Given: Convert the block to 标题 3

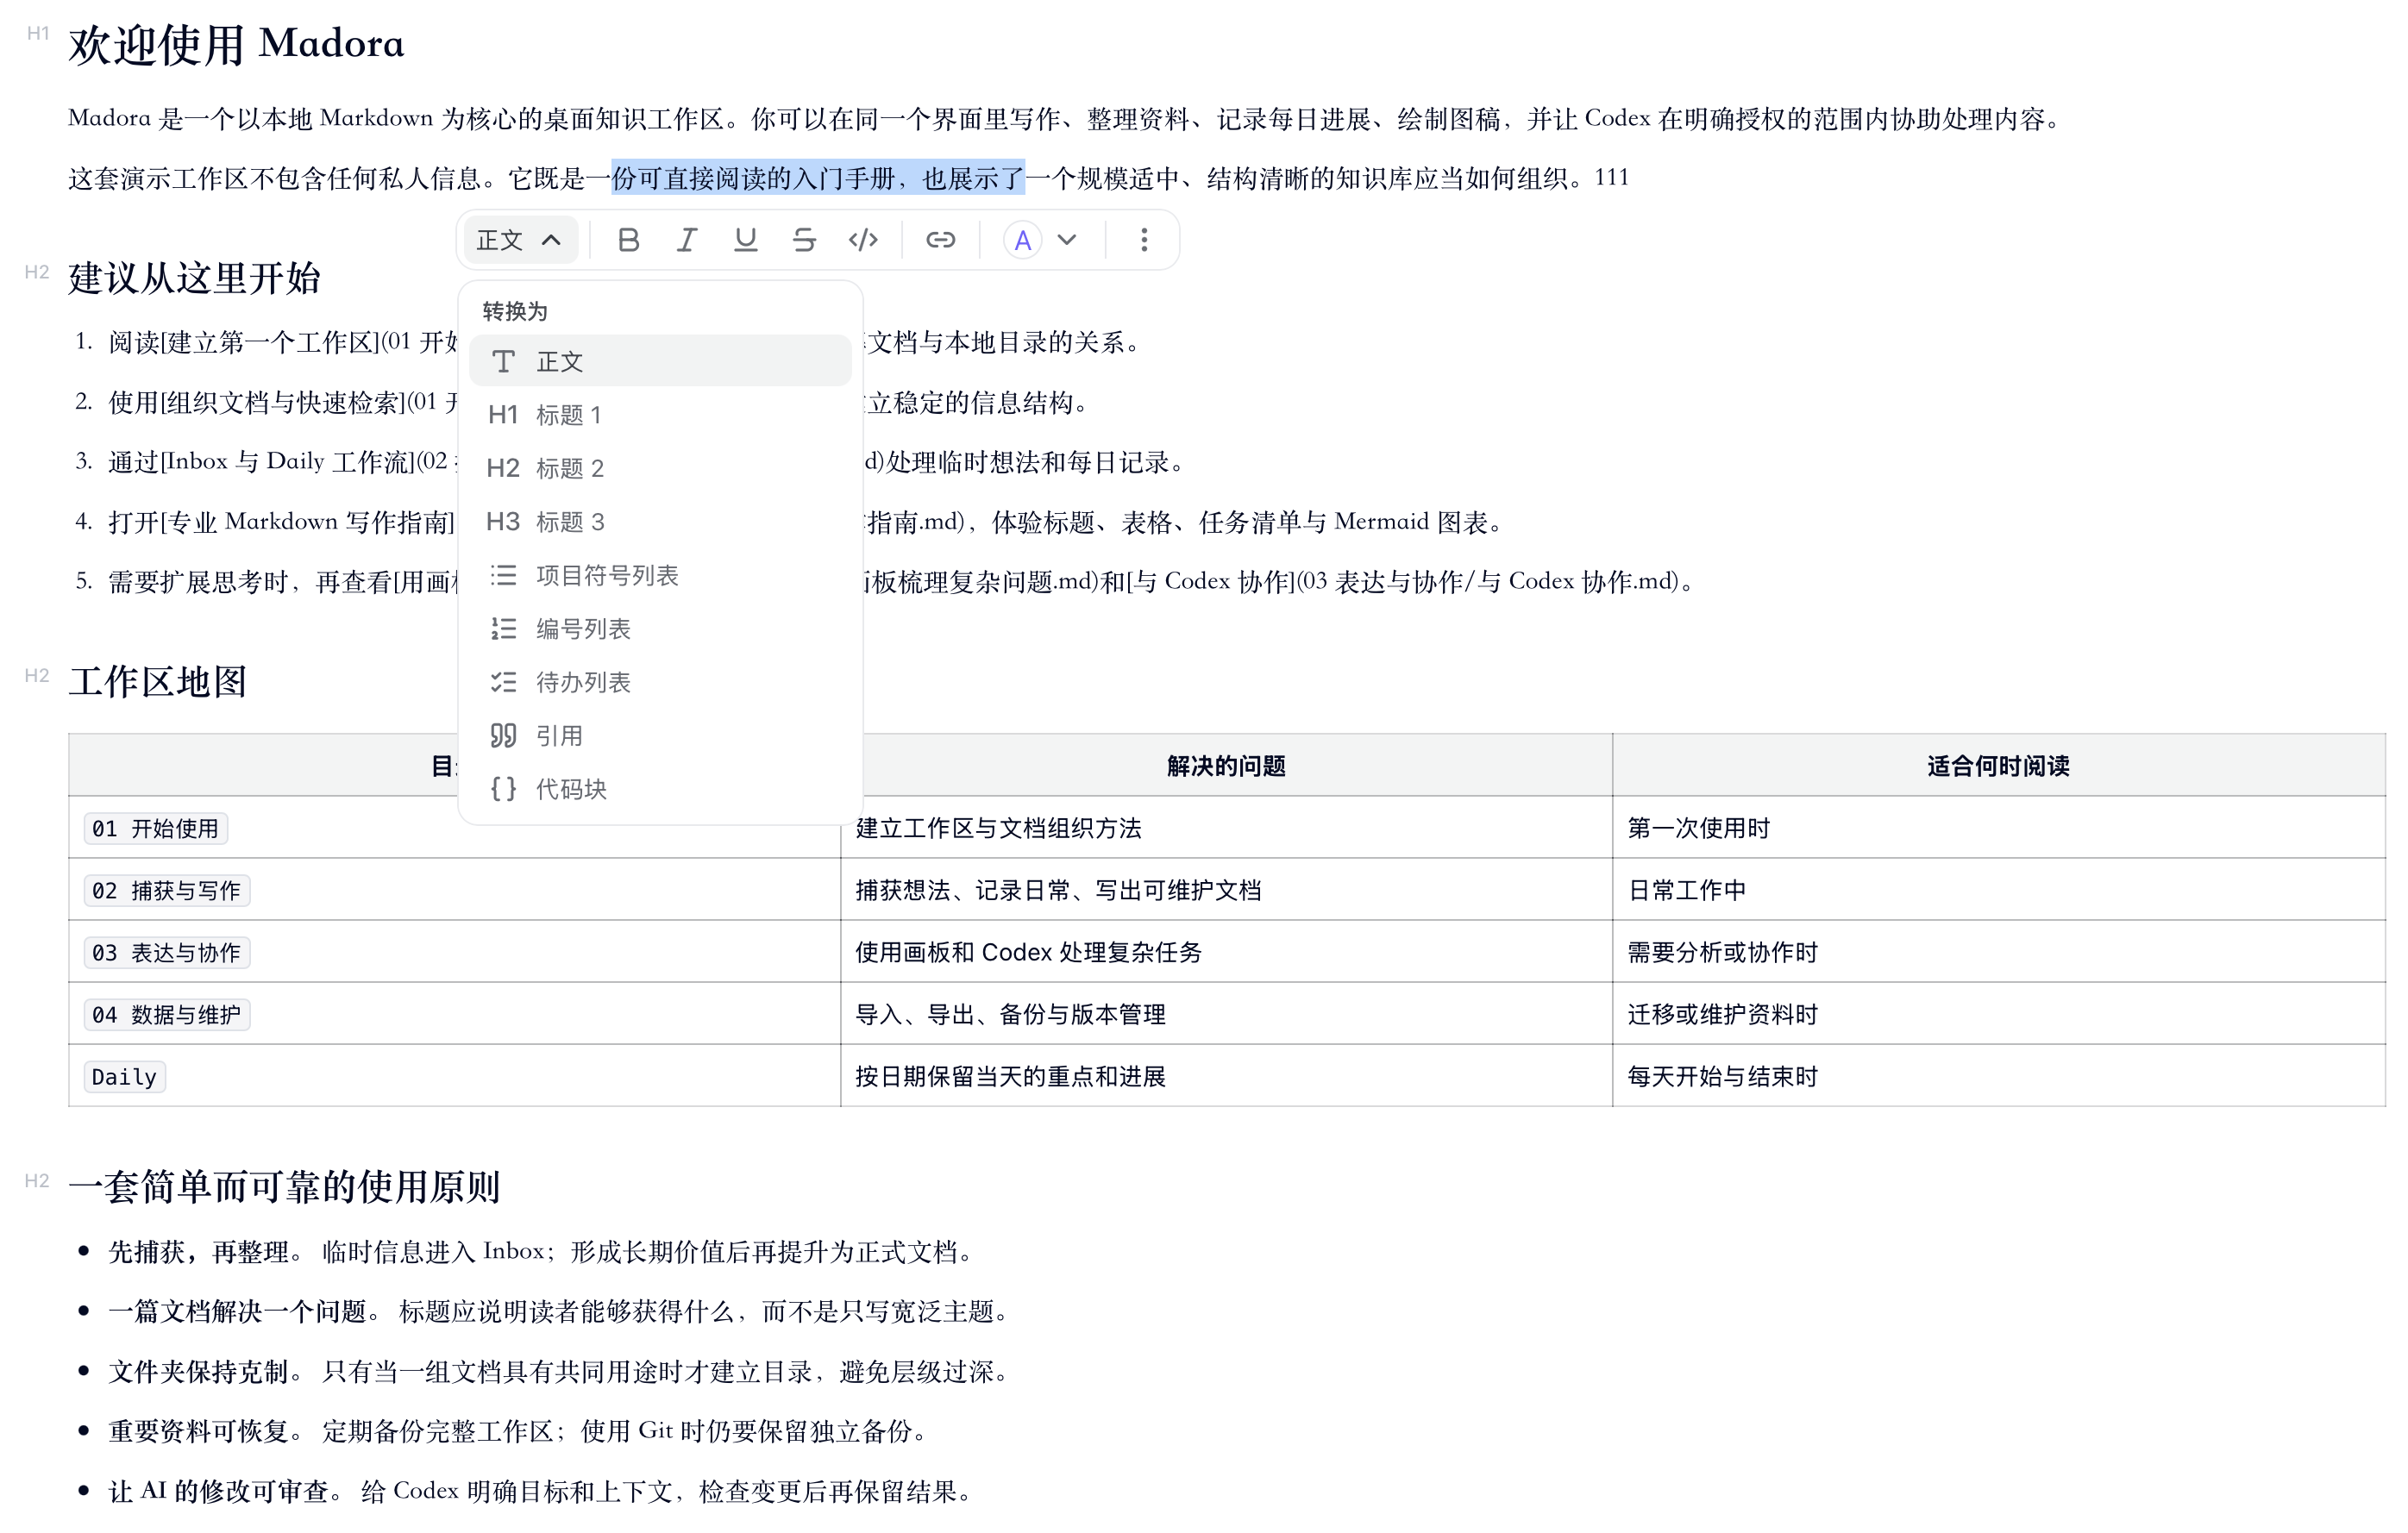Looking at the screenshot, I should click(x=660, y=522).
